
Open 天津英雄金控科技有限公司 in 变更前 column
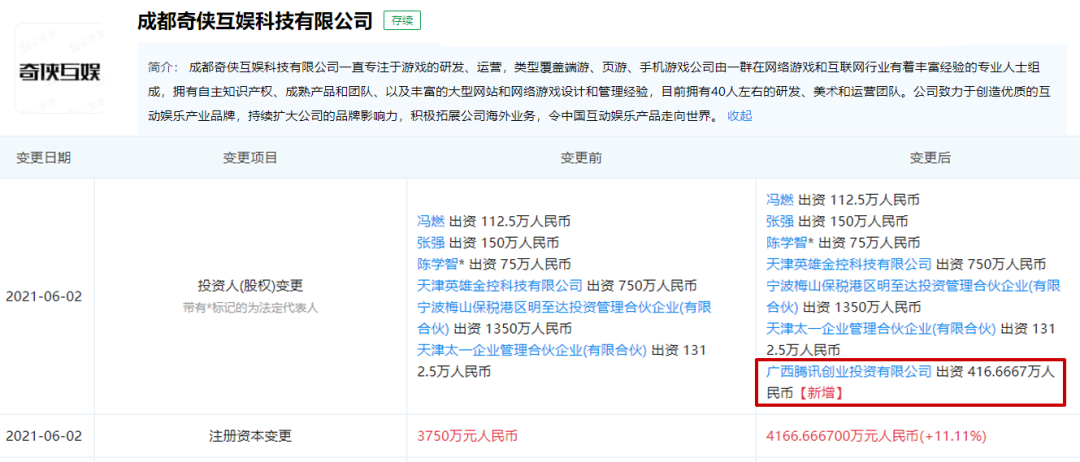coord(500,286)
